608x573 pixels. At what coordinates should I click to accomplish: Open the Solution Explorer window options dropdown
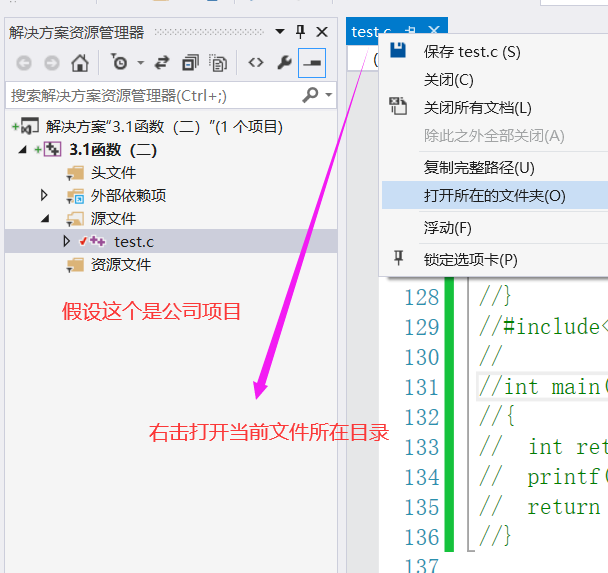coord(280,31)
